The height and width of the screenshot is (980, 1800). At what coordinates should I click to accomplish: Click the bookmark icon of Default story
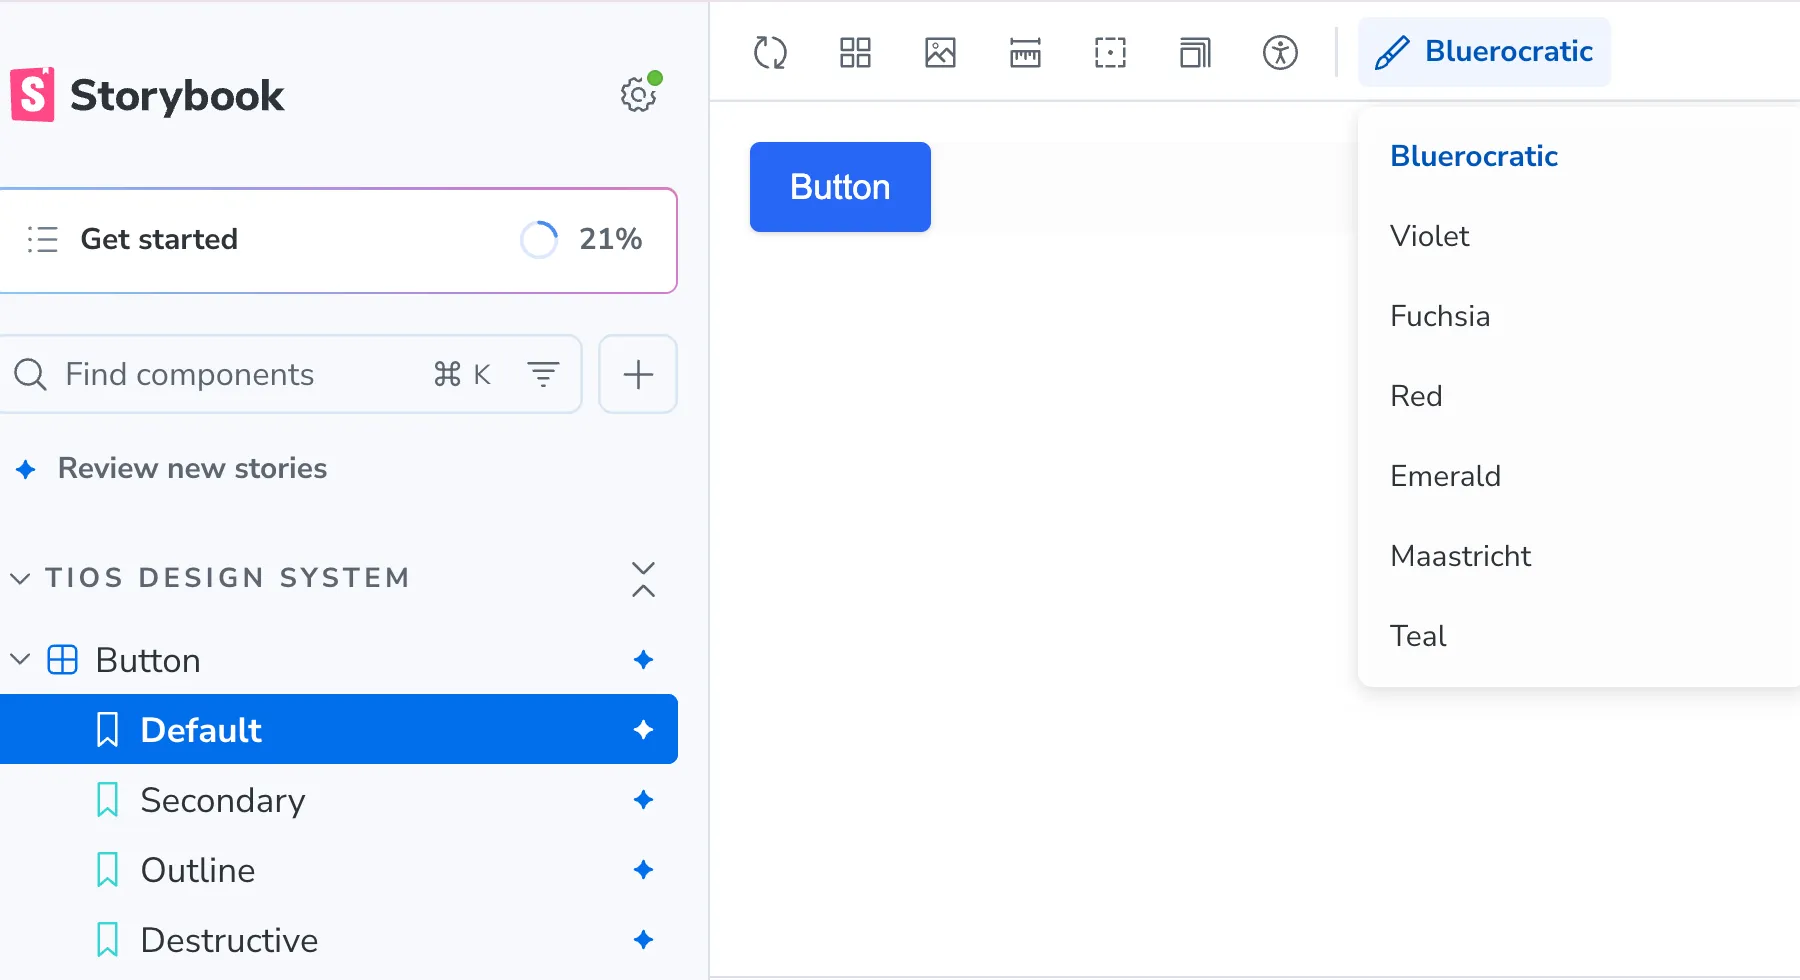coord(107,730)
